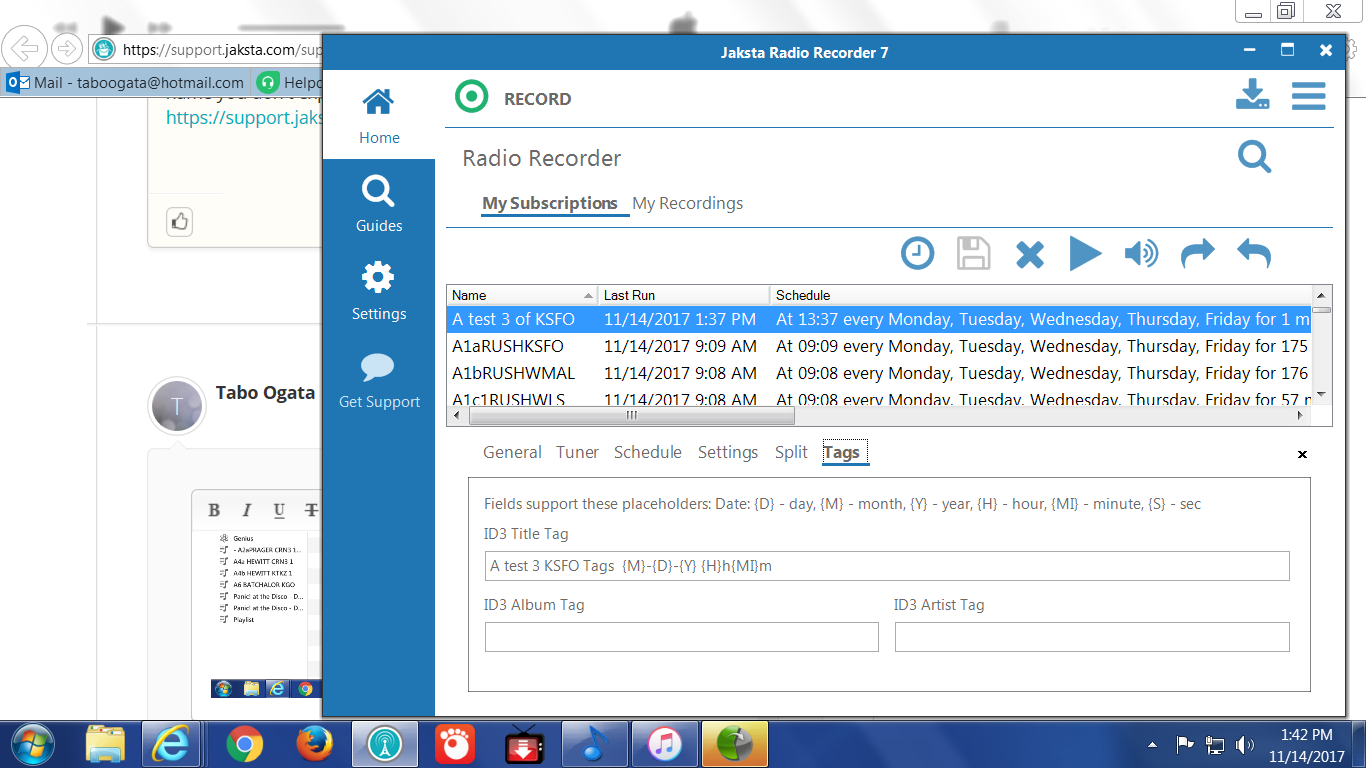The height and width of the screenshot is (768, 1366).
Task: Sort list by Schedule column header
Action: 1040,295
